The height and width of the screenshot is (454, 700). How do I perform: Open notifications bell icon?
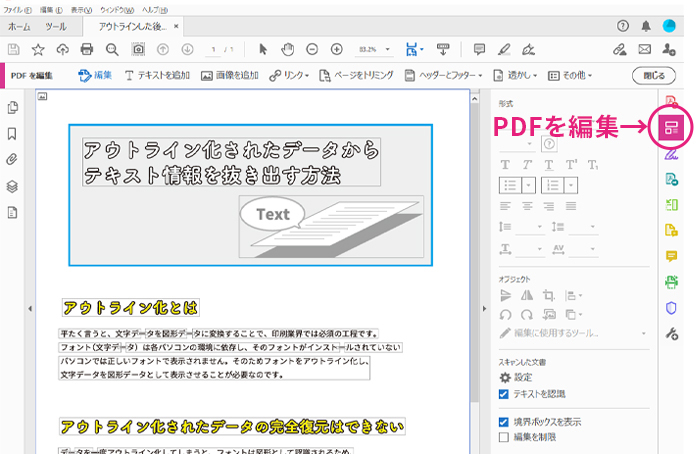pos(646,26)
